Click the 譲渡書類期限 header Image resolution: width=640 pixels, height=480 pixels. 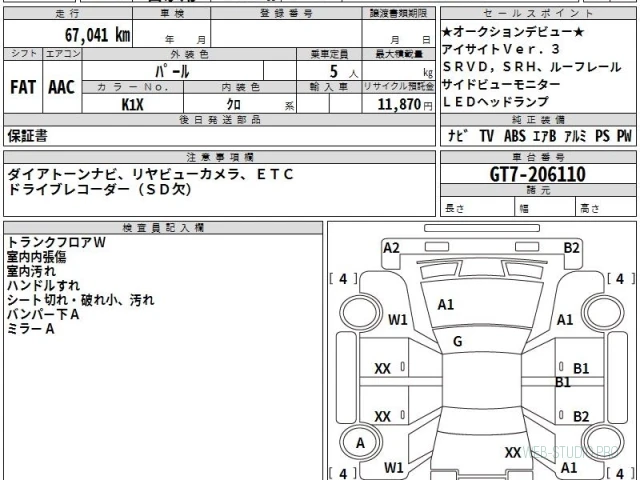[x=398, y=13]
